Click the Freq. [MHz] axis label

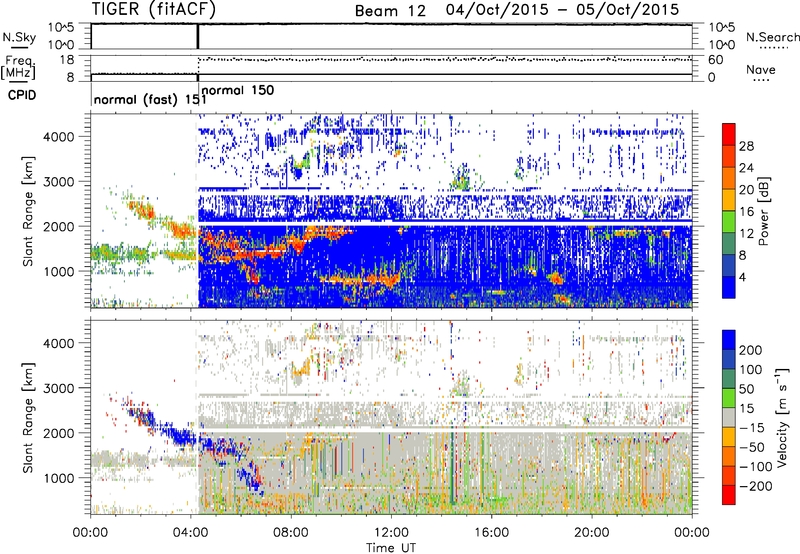[18, 67]
